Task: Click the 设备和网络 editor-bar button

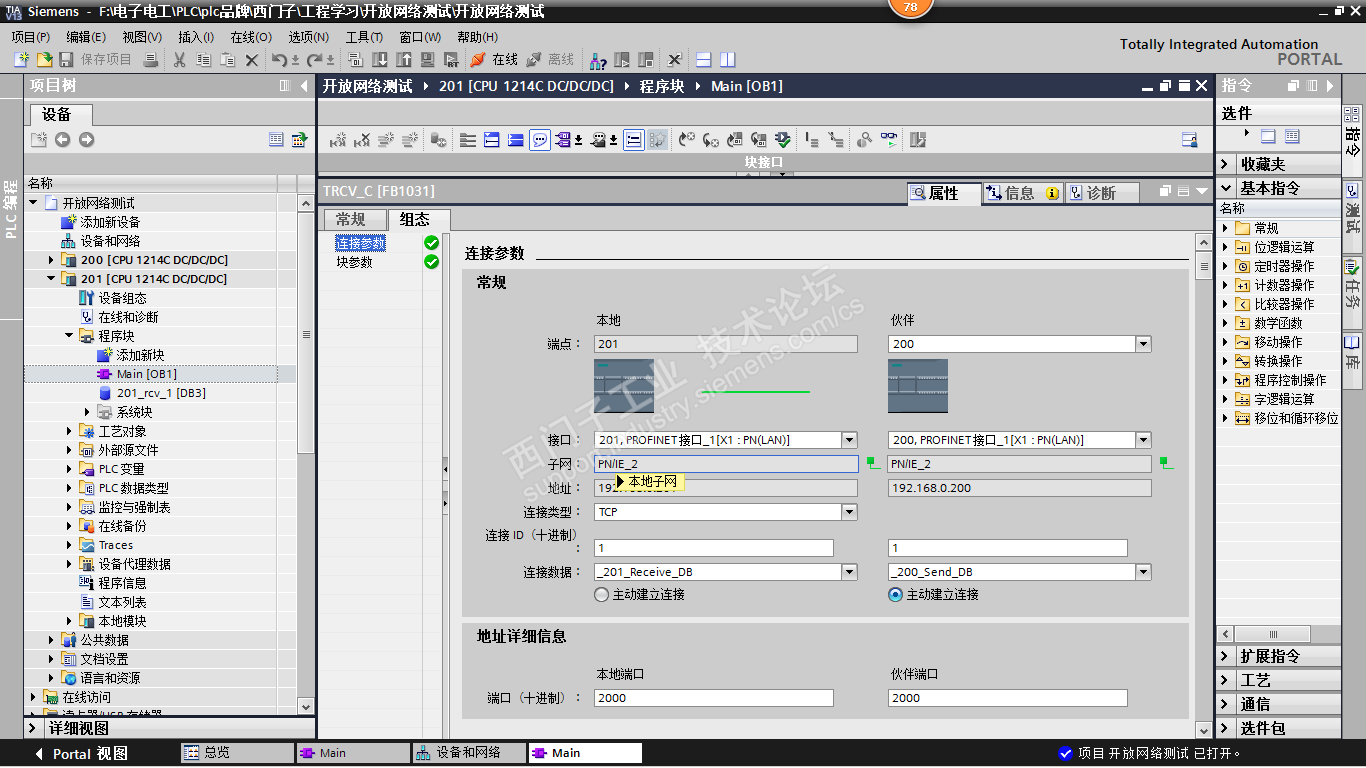Action: 468,753
